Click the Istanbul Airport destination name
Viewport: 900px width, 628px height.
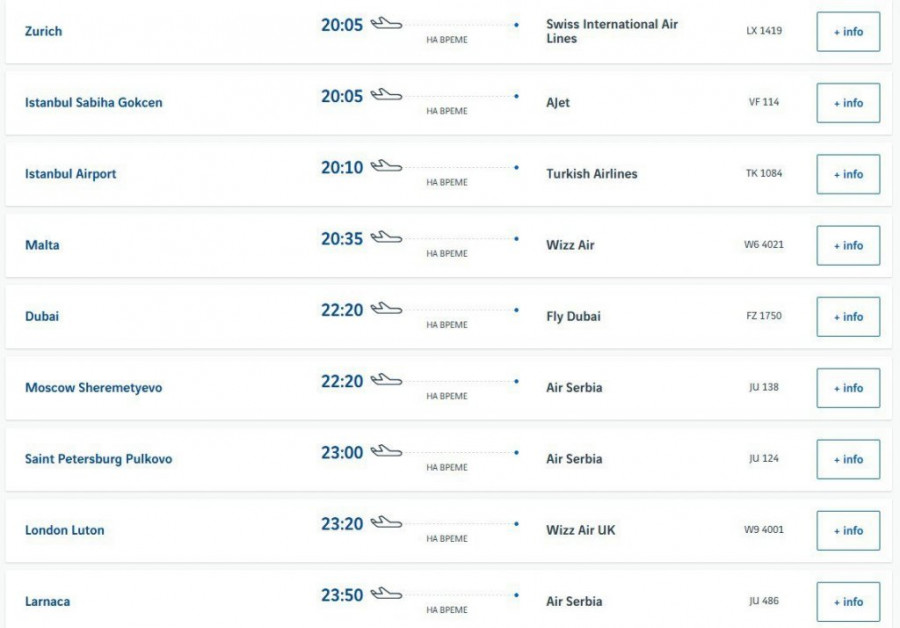71,174
